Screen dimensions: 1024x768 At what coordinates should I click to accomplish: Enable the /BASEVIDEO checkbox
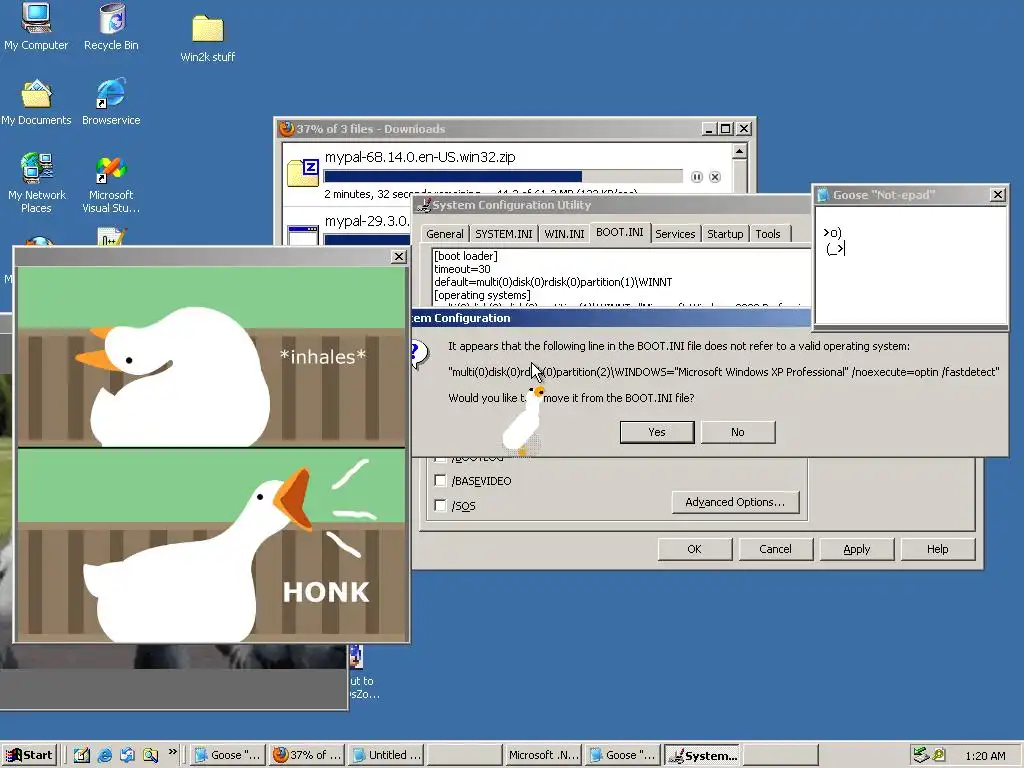point(440,481)
